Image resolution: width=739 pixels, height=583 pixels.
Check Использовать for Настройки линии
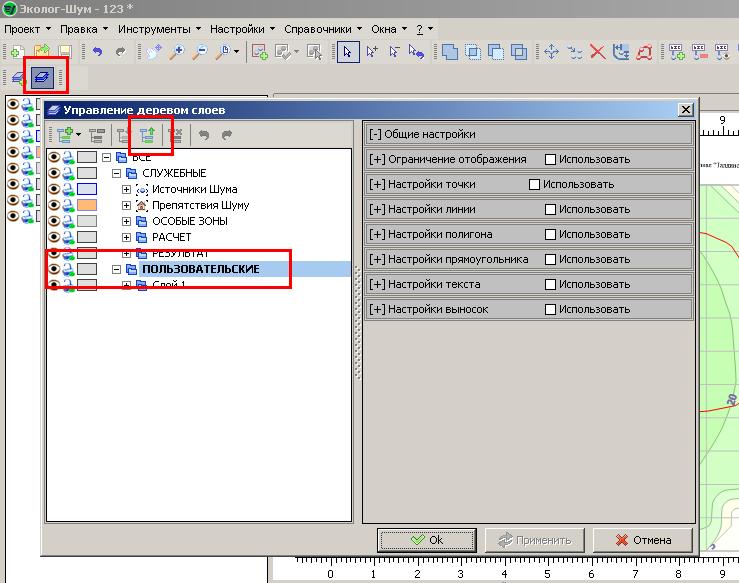550,209
